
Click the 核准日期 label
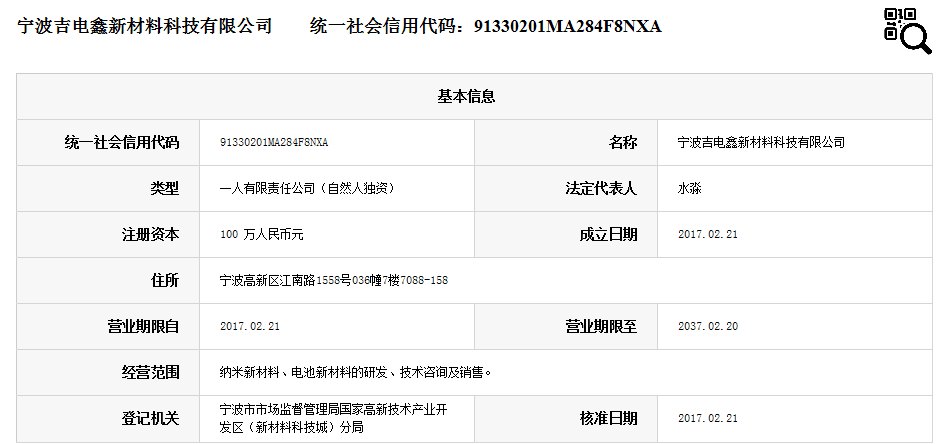pos(608,418)
